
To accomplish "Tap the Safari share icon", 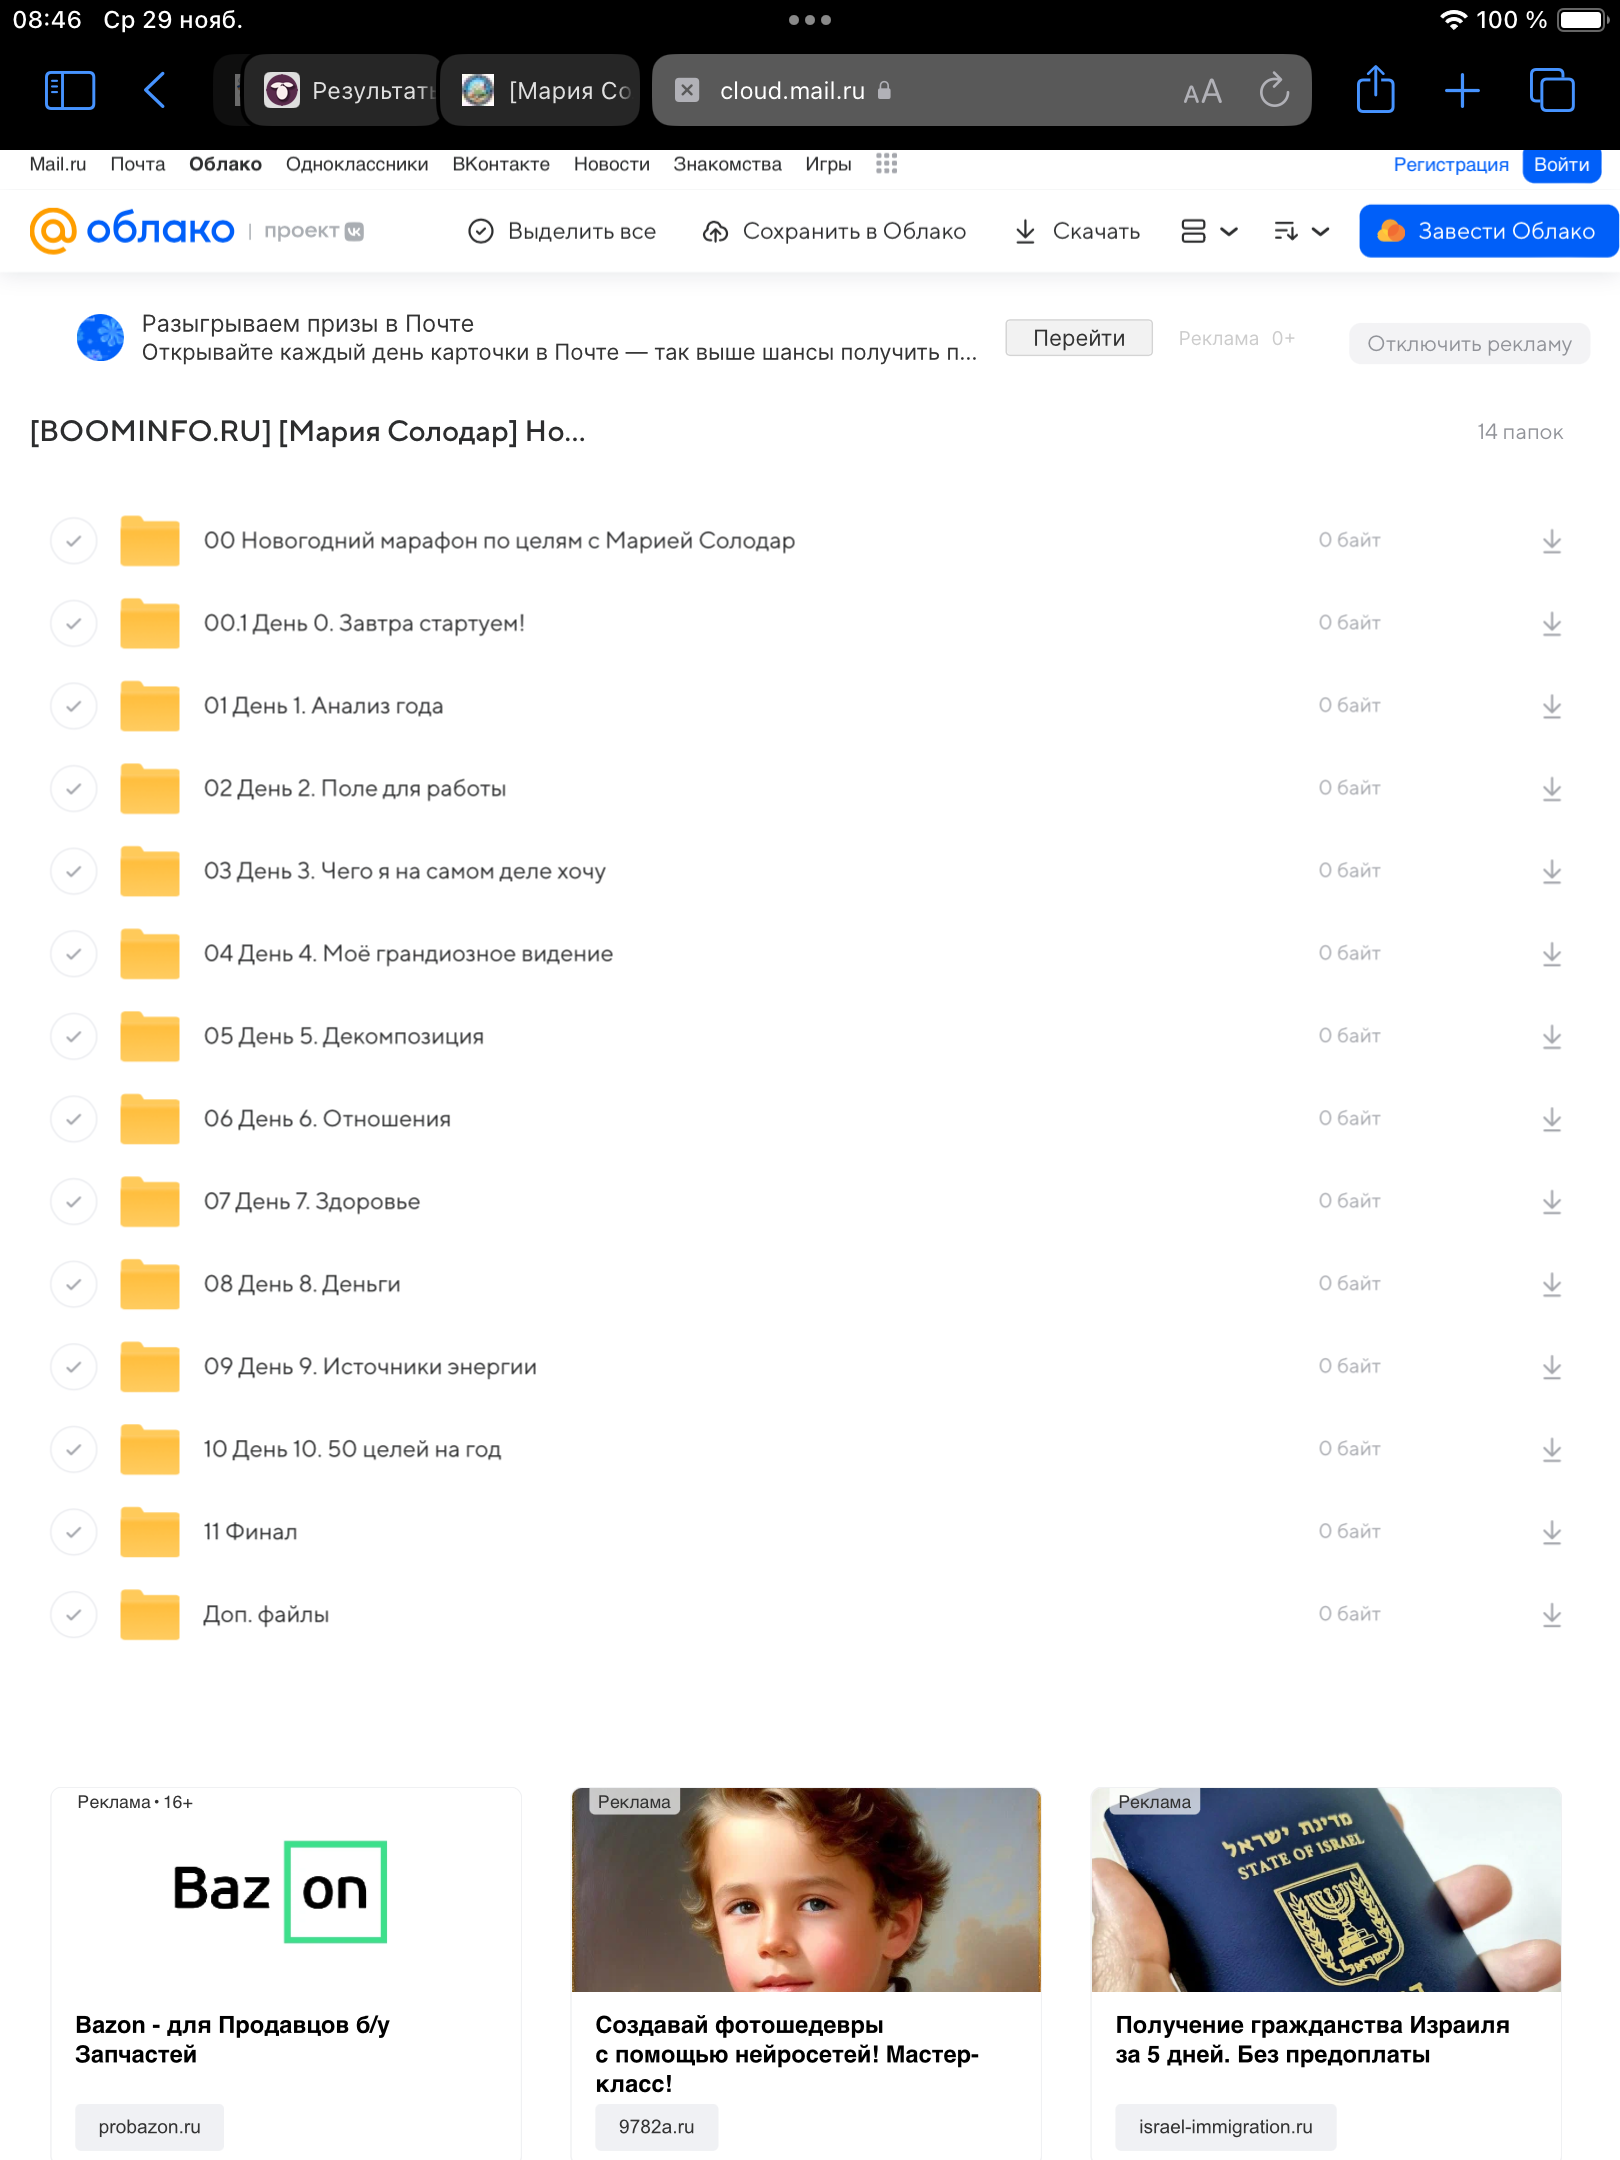I will (1375, 89).
